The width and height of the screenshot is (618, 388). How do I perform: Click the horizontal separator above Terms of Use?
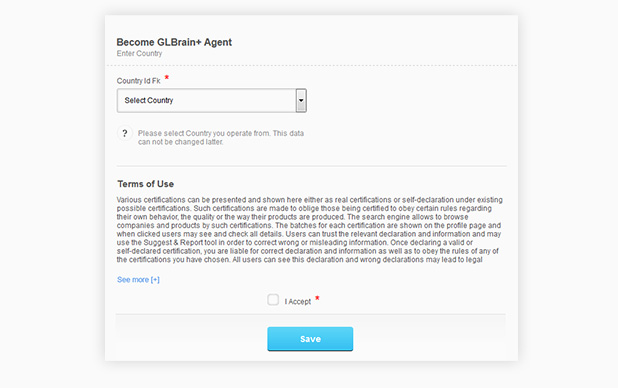coord(311,166)
